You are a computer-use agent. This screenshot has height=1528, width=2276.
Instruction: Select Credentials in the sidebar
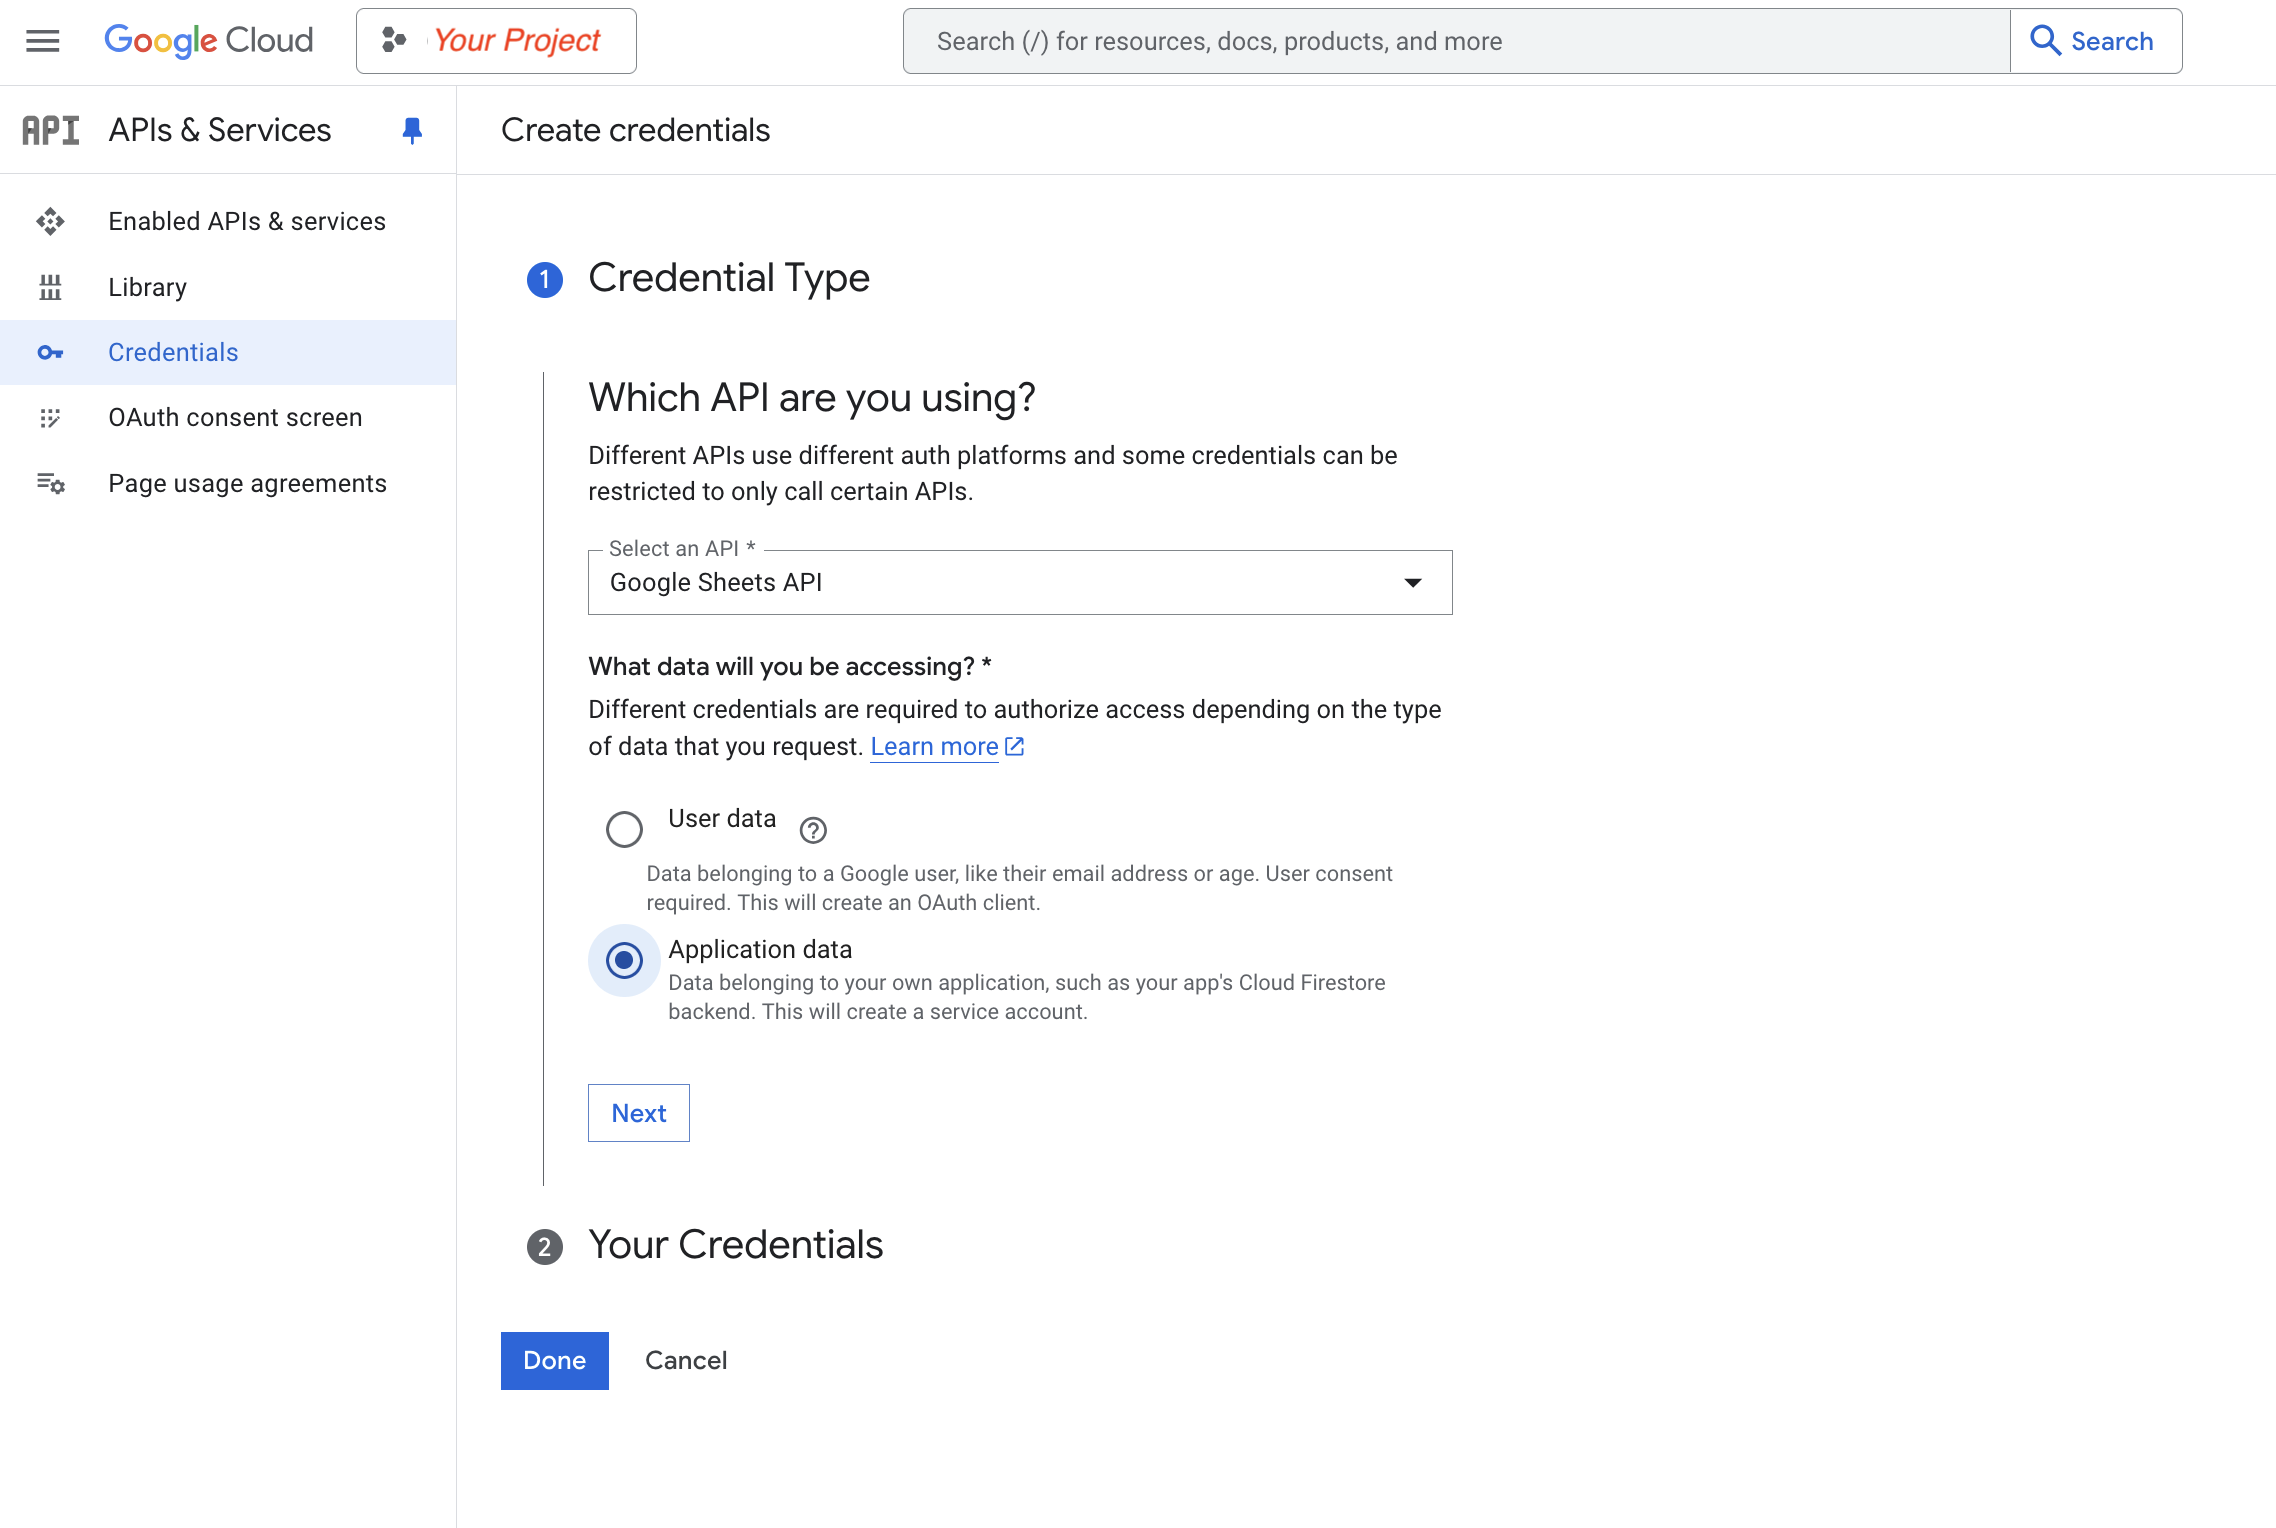[228, 352]
